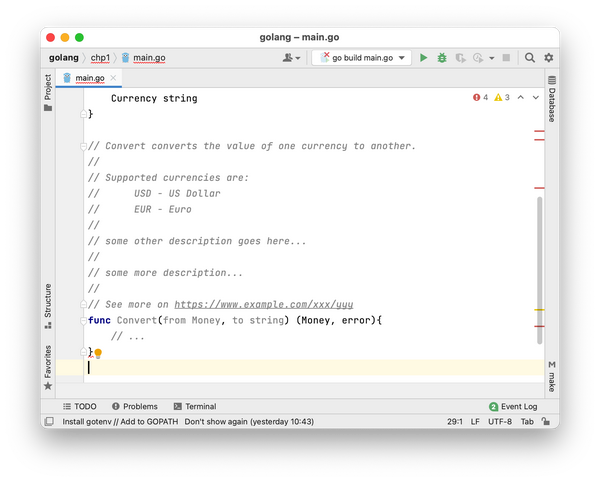The image size is (600, 482).
Task: Select the main.go editor tab
Action: click(x=90, y=78)
